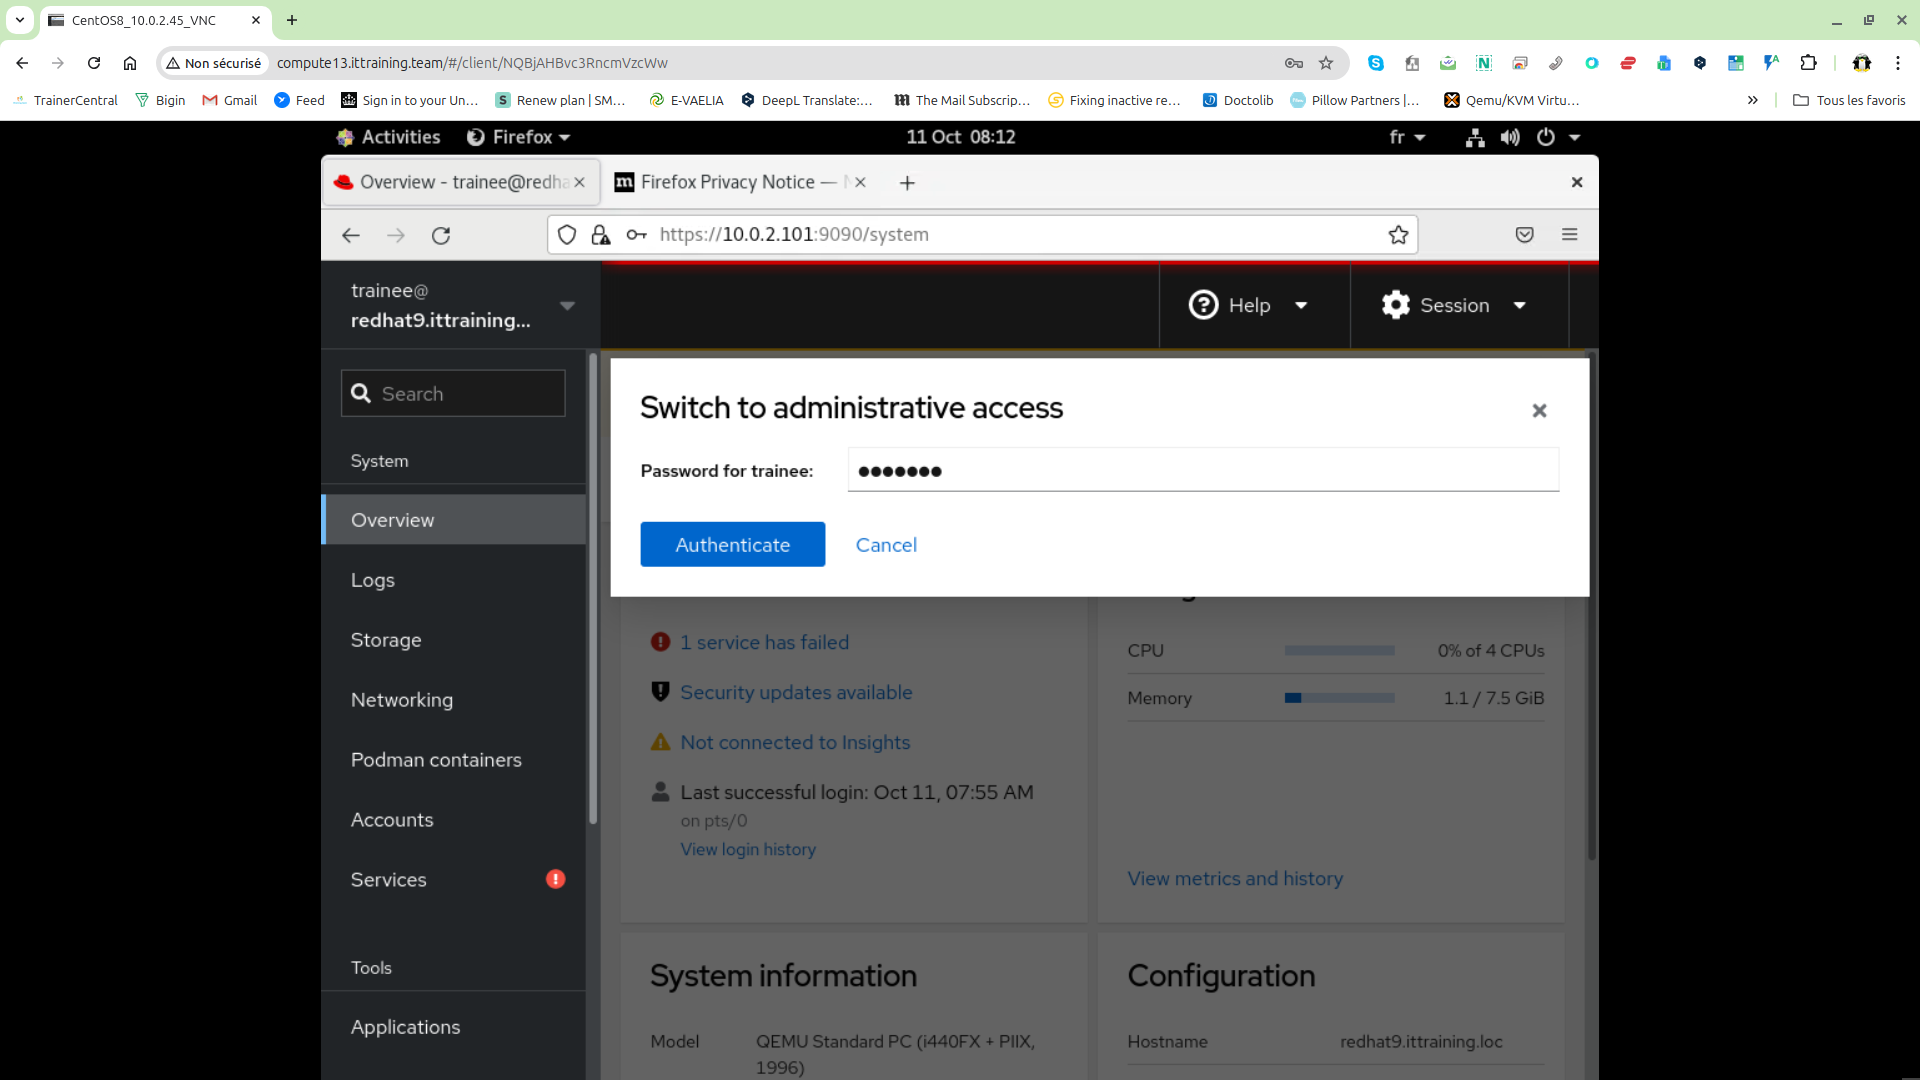1920x1080 pixels.
Task: Open the '1 service has failed' link
Action: click(x=764, y=642)
